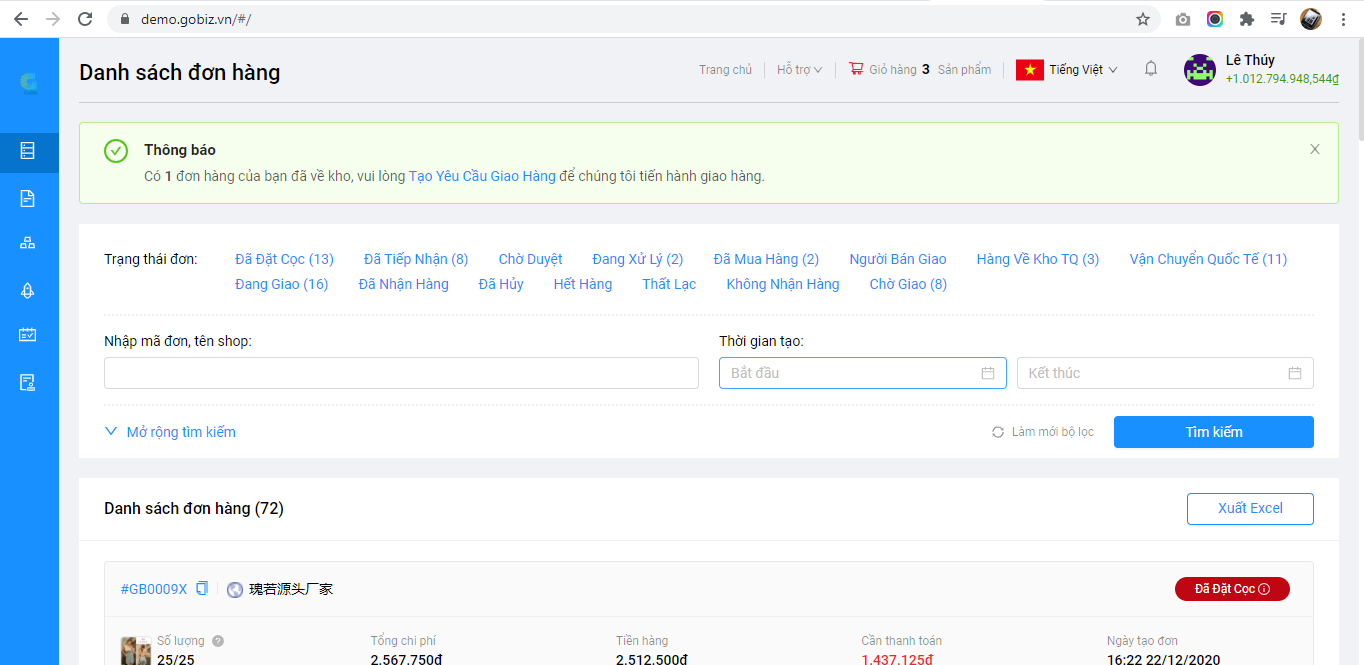Expand Mở rộng tìm kiếm options
The height and width of the screenshot is (665, 1364).
[170, 432]
